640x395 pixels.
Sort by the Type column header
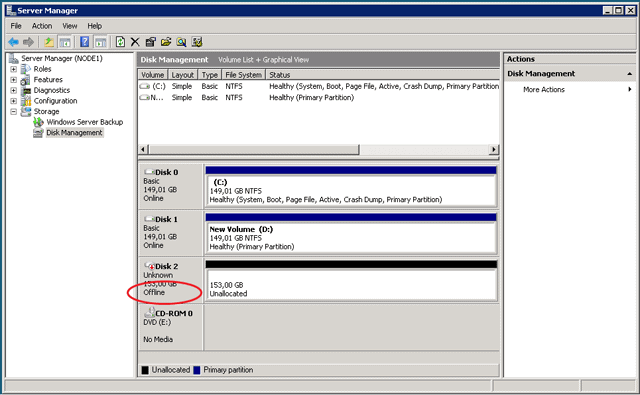point(209,75)
